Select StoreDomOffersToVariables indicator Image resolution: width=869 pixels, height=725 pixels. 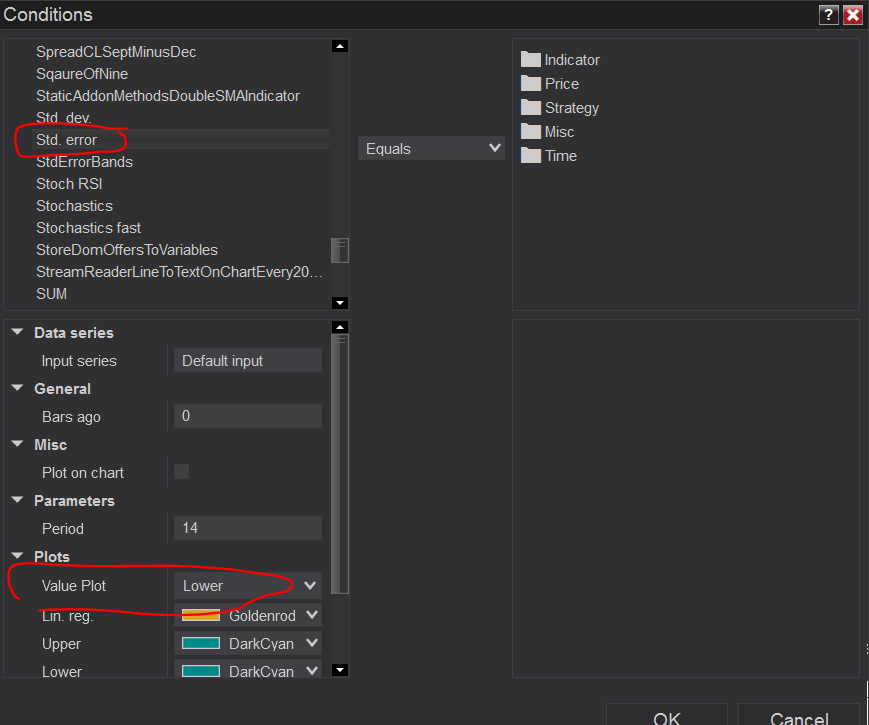[x=127, y=250]
